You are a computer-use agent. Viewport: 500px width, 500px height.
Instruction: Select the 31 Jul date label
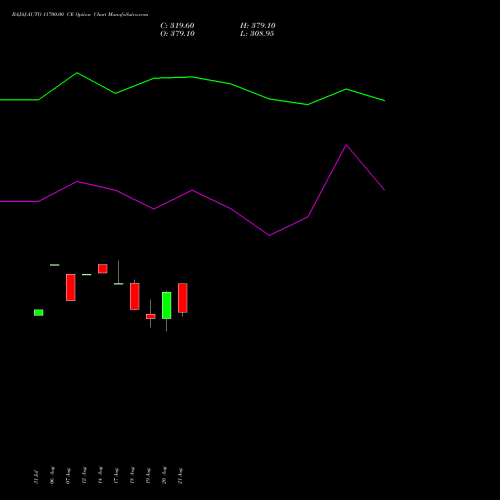[36, 477]
